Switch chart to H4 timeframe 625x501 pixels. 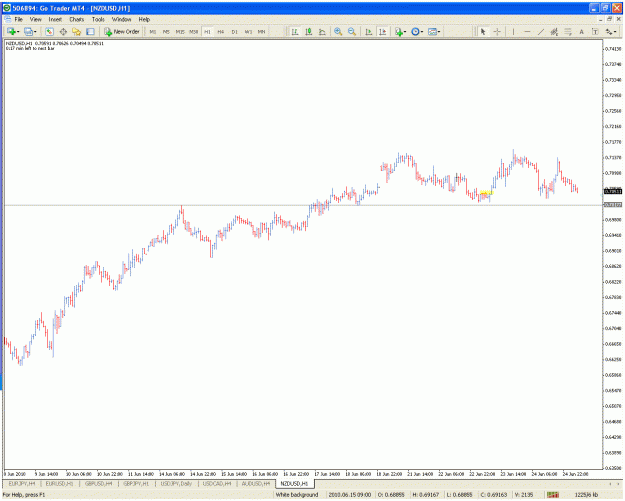tap(221, 31)
